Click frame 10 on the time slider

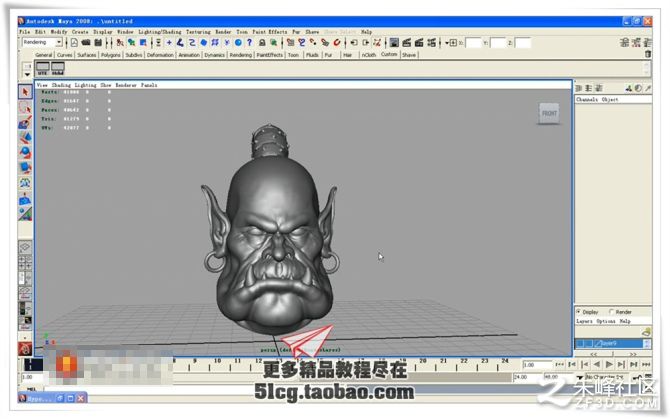tap(217, 361)
